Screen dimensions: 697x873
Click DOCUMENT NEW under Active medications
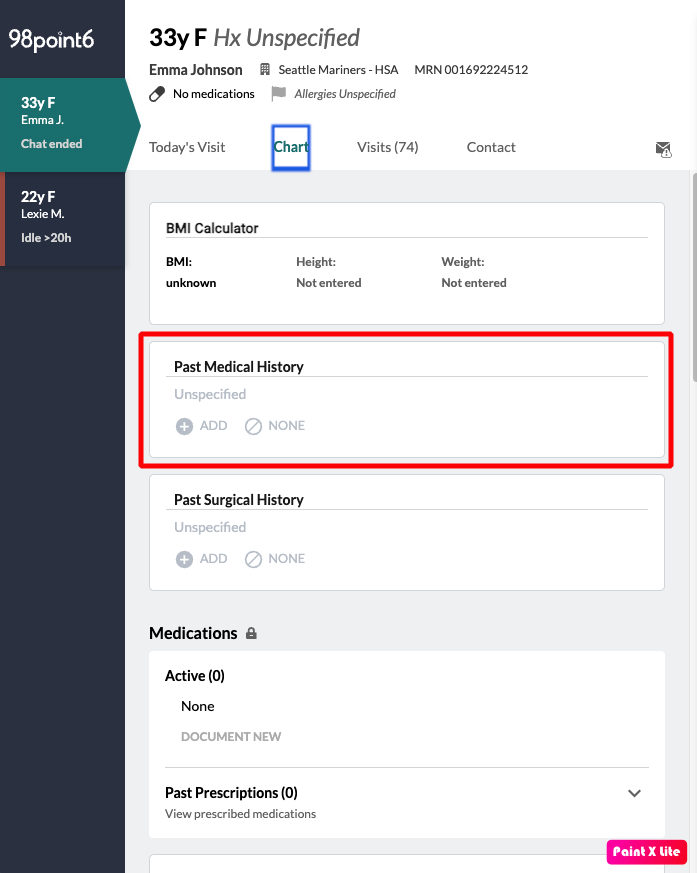point(231,737)
